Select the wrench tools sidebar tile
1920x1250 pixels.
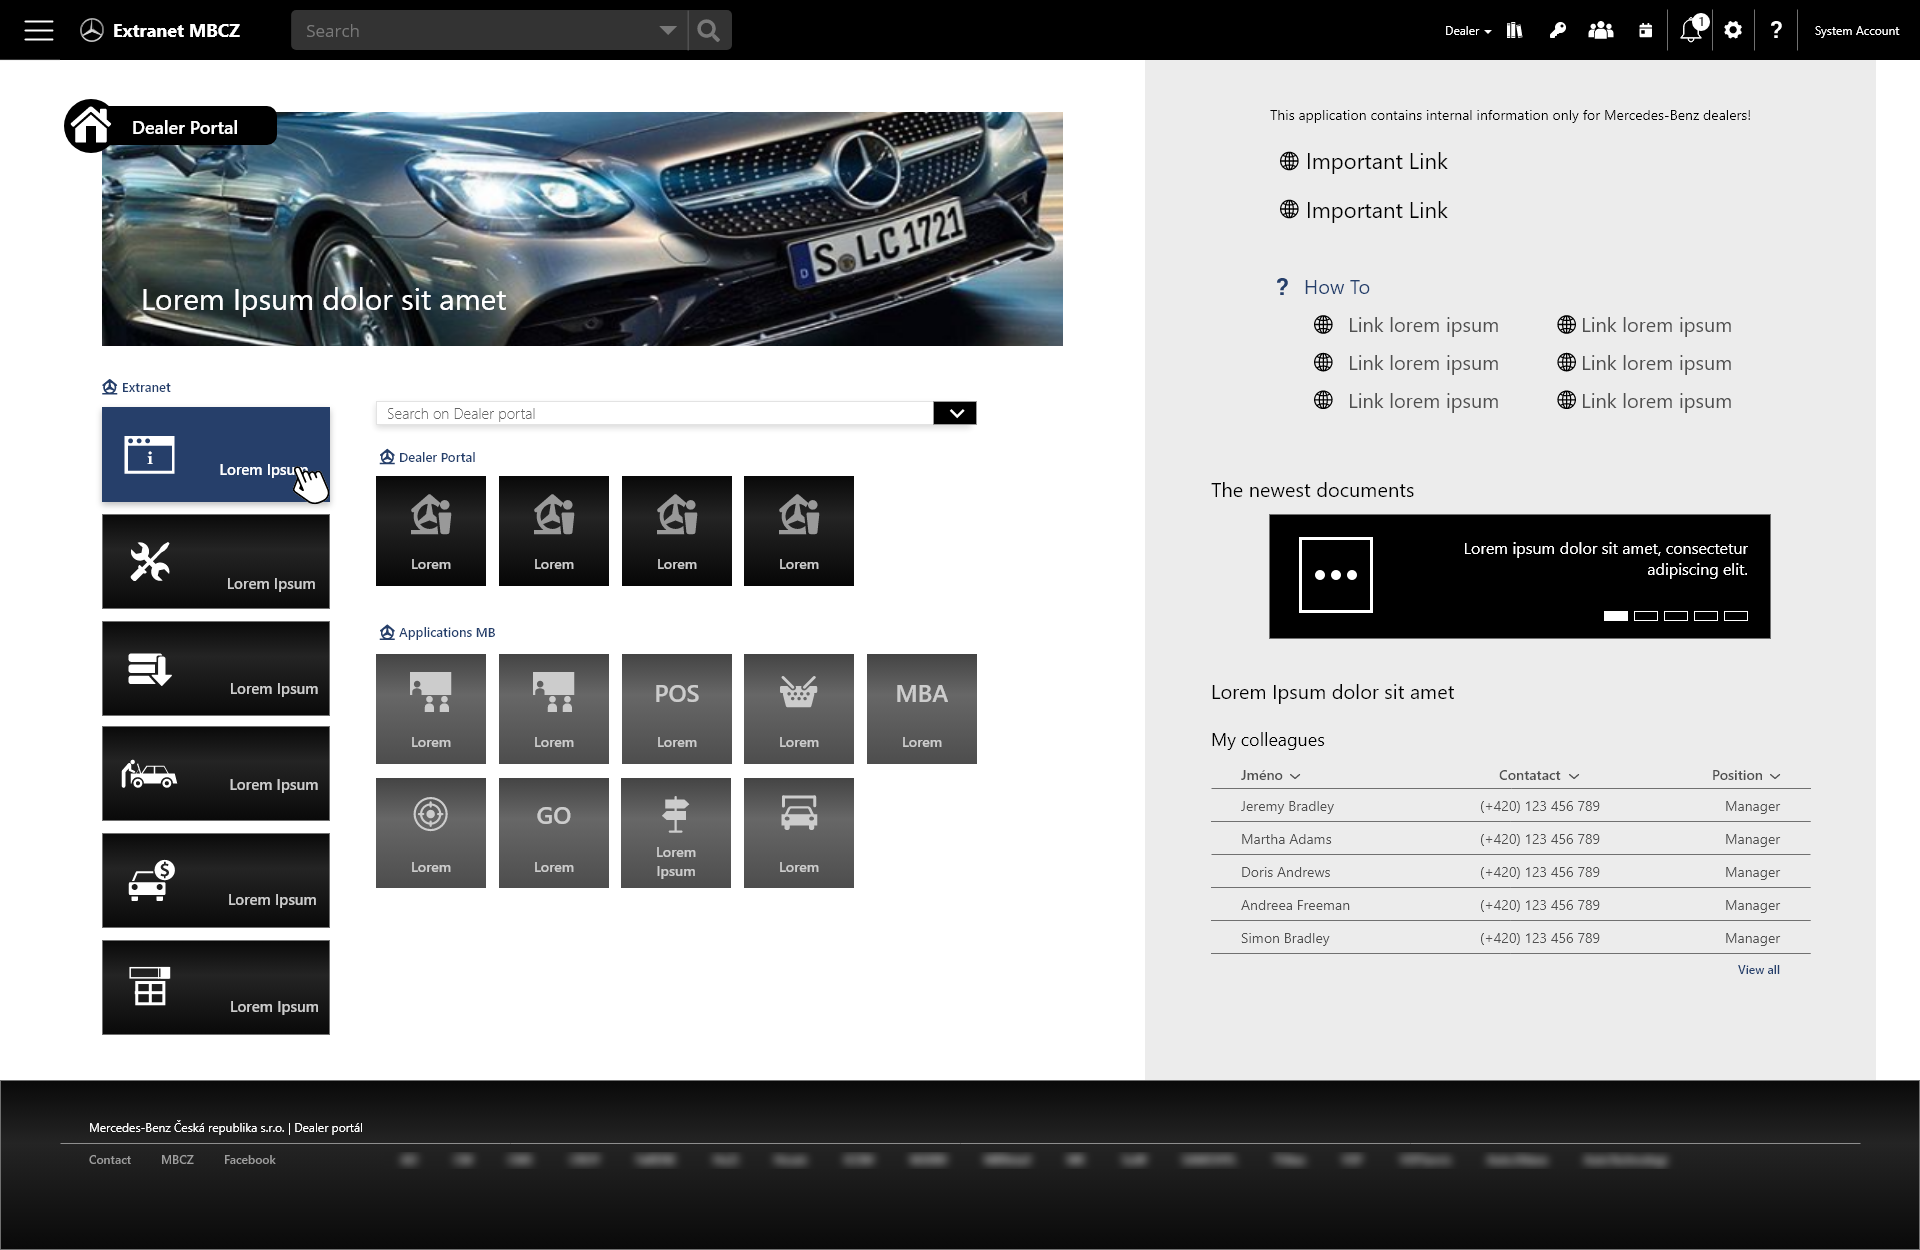(215, 561)
